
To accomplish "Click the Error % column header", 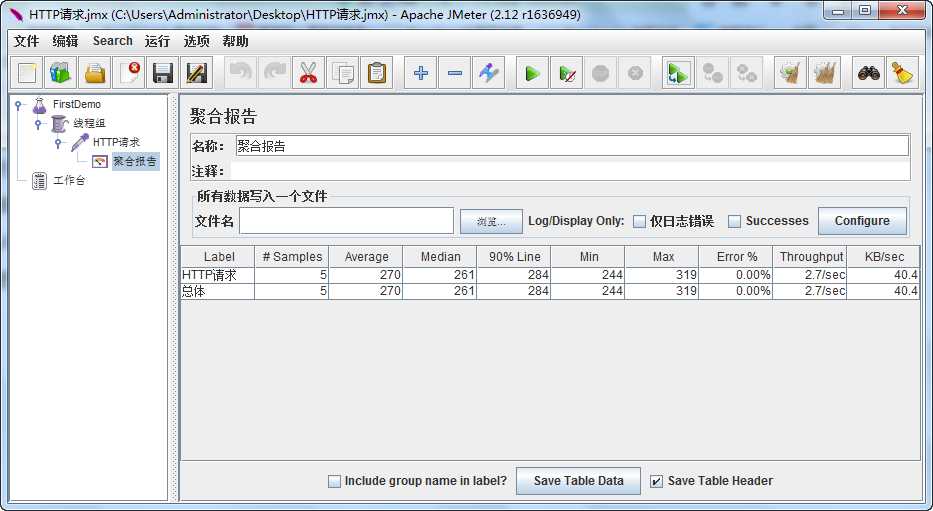I will click(736, 257).
